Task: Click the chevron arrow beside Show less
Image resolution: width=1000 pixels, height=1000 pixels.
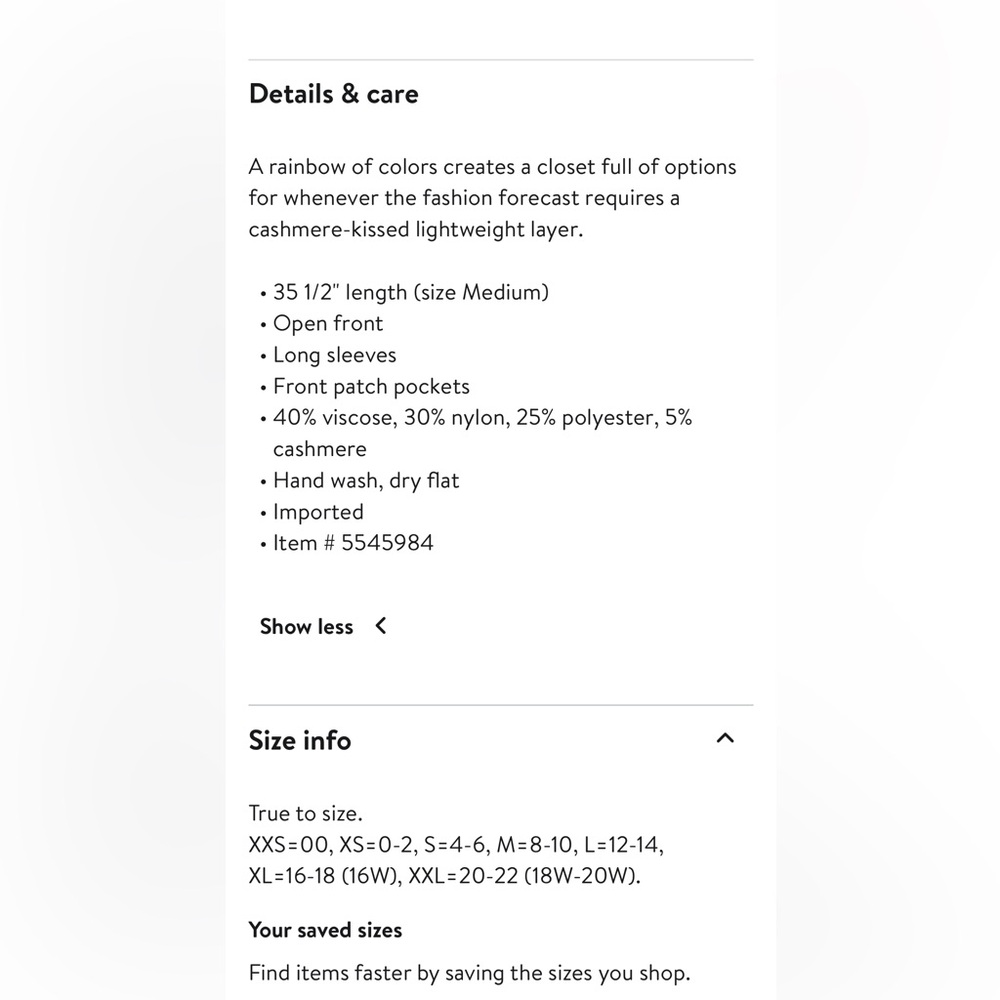Action: coord(381,626)
